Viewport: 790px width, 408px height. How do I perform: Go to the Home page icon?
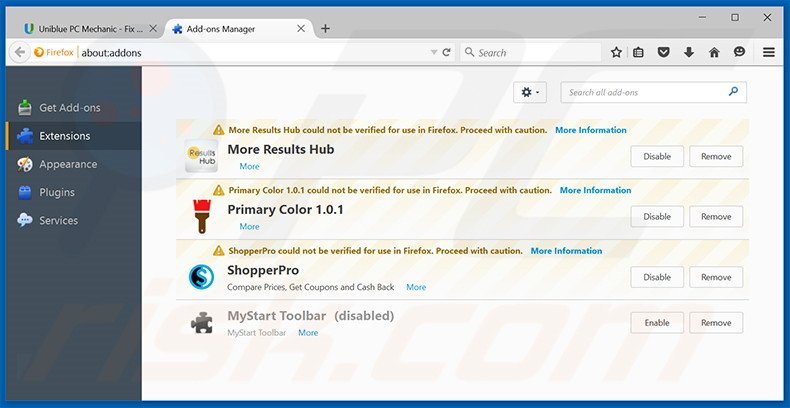714,52
